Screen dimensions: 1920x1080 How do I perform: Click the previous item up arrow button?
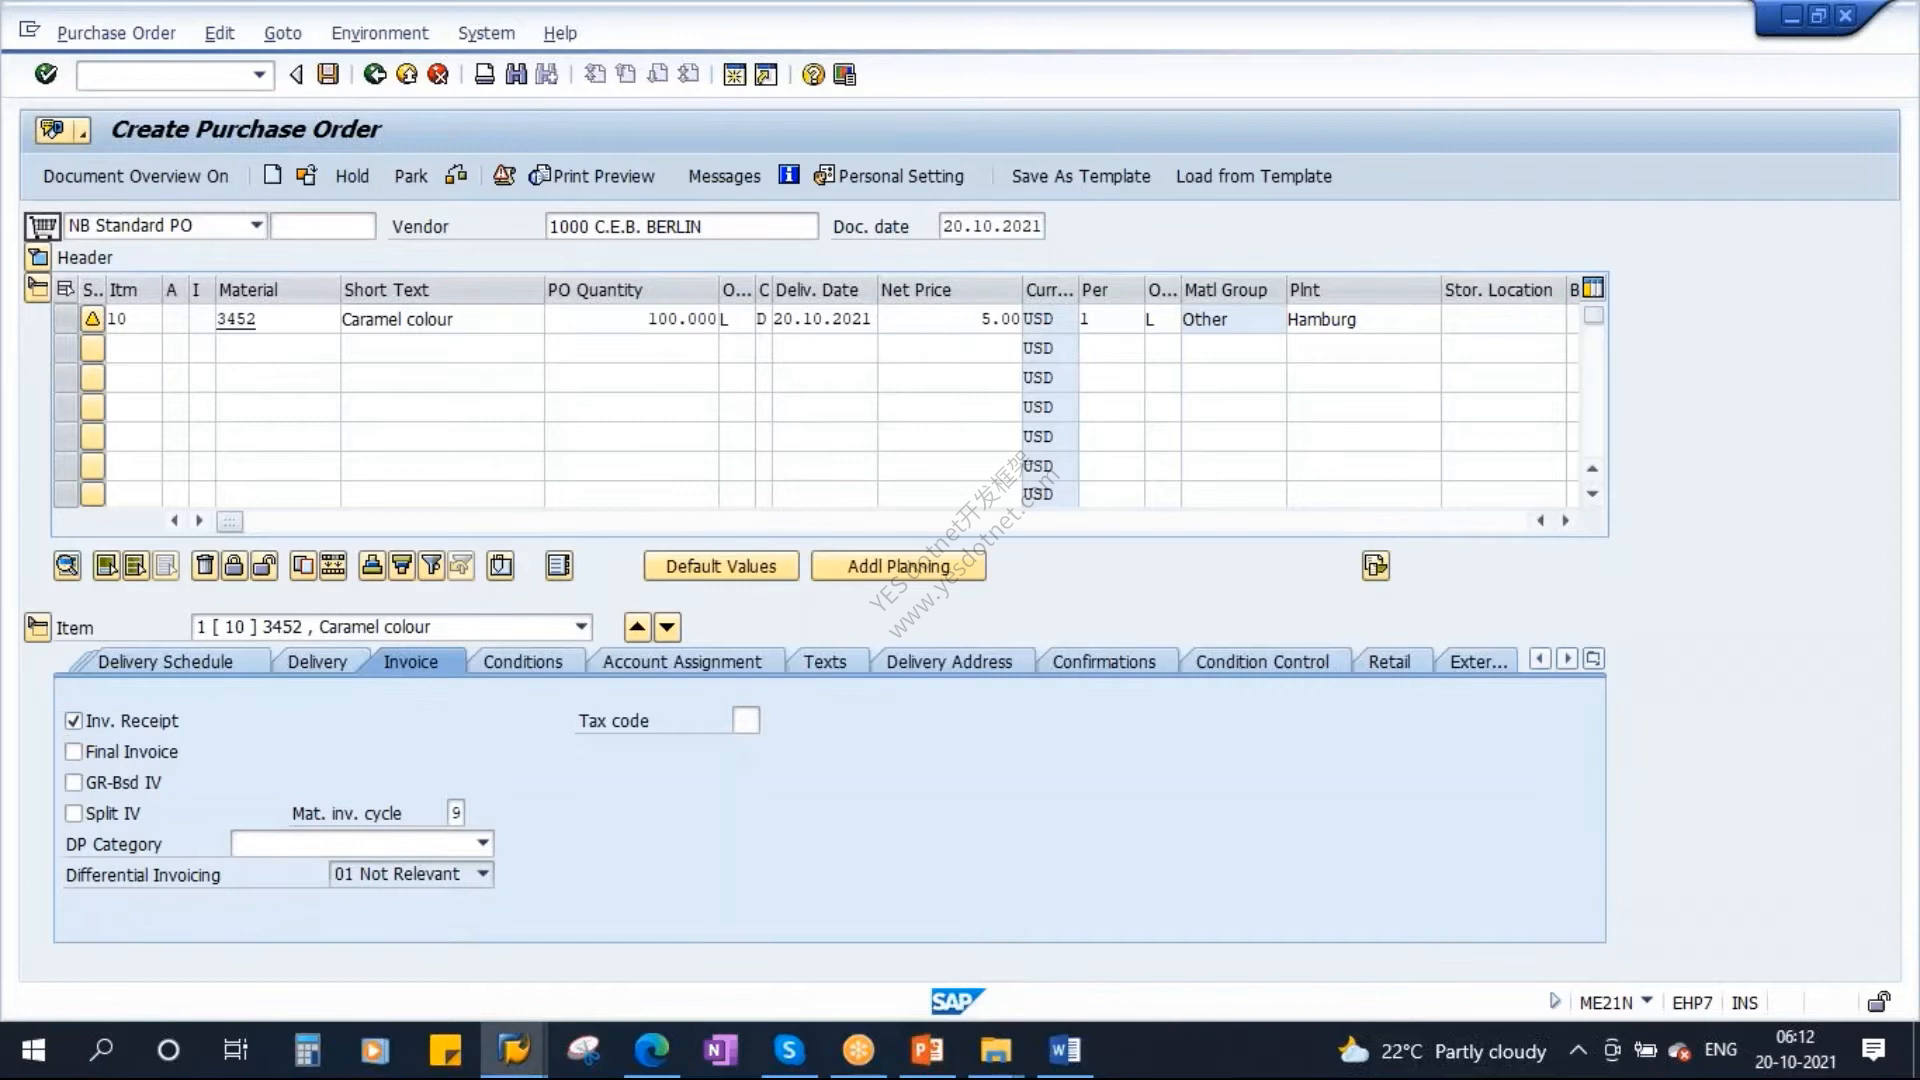tap(637, 627)
